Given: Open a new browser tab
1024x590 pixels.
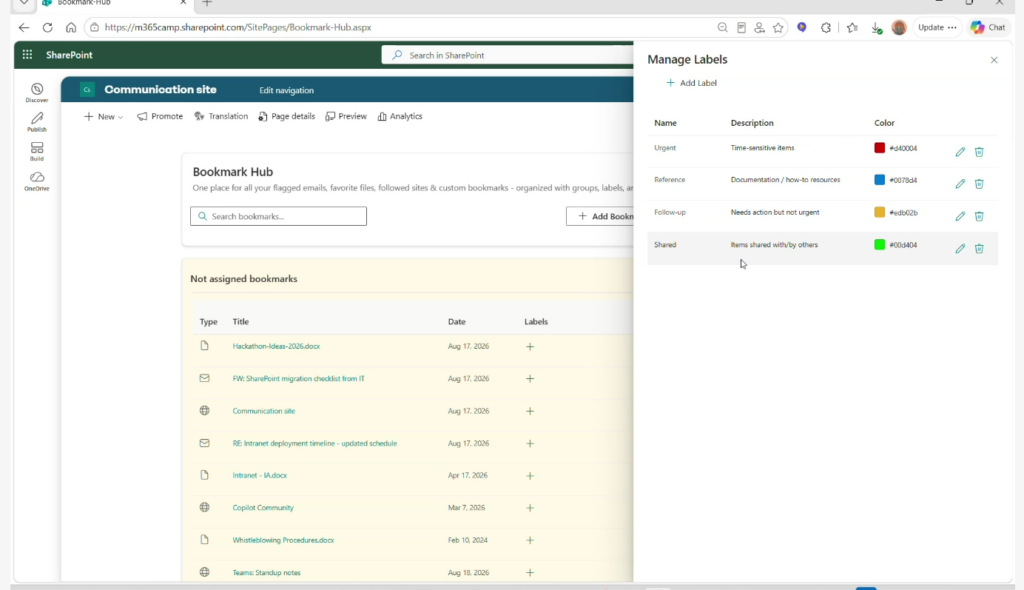Looking at the screenshot, I should [x=207, y=3].
